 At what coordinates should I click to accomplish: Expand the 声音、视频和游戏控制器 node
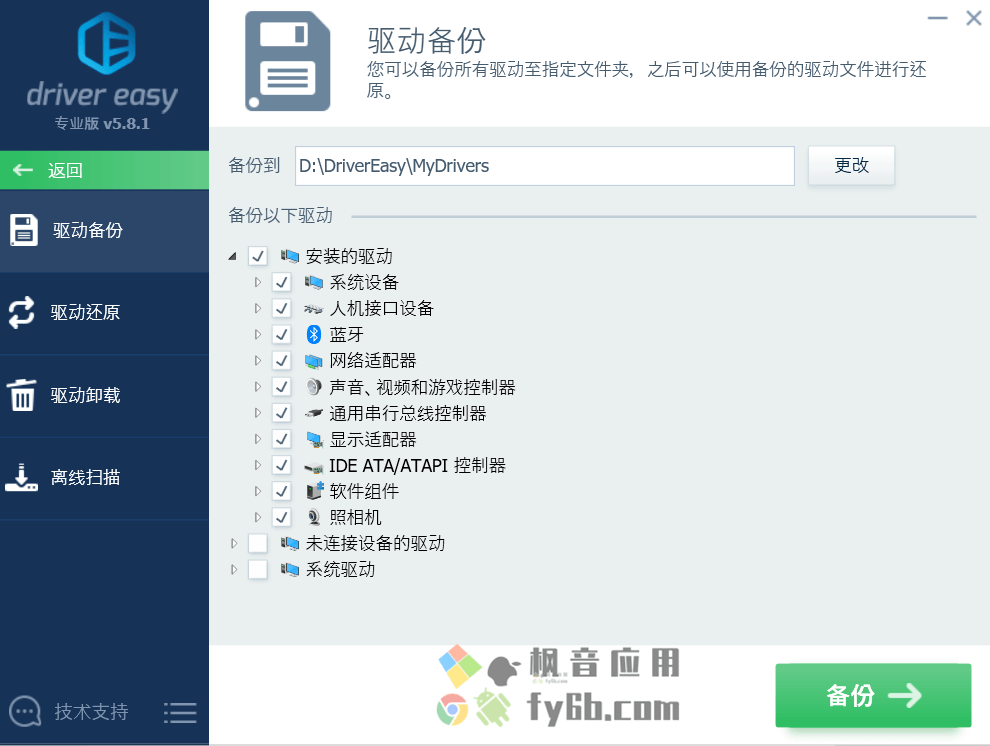258,387
